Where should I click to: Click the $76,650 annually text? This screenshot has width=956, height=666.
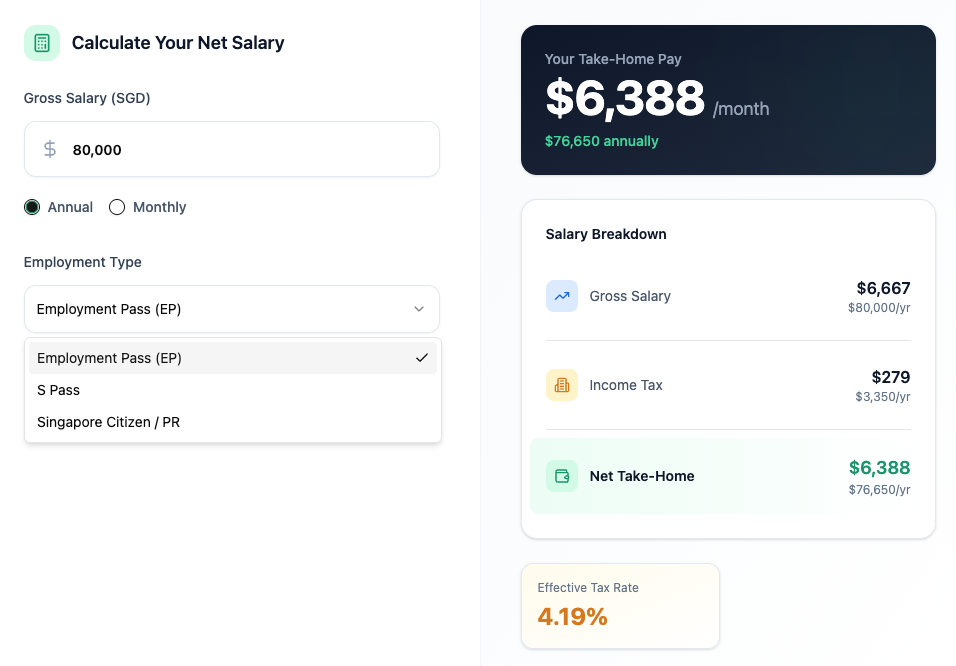pyautogui.click(x=601, y=141)
